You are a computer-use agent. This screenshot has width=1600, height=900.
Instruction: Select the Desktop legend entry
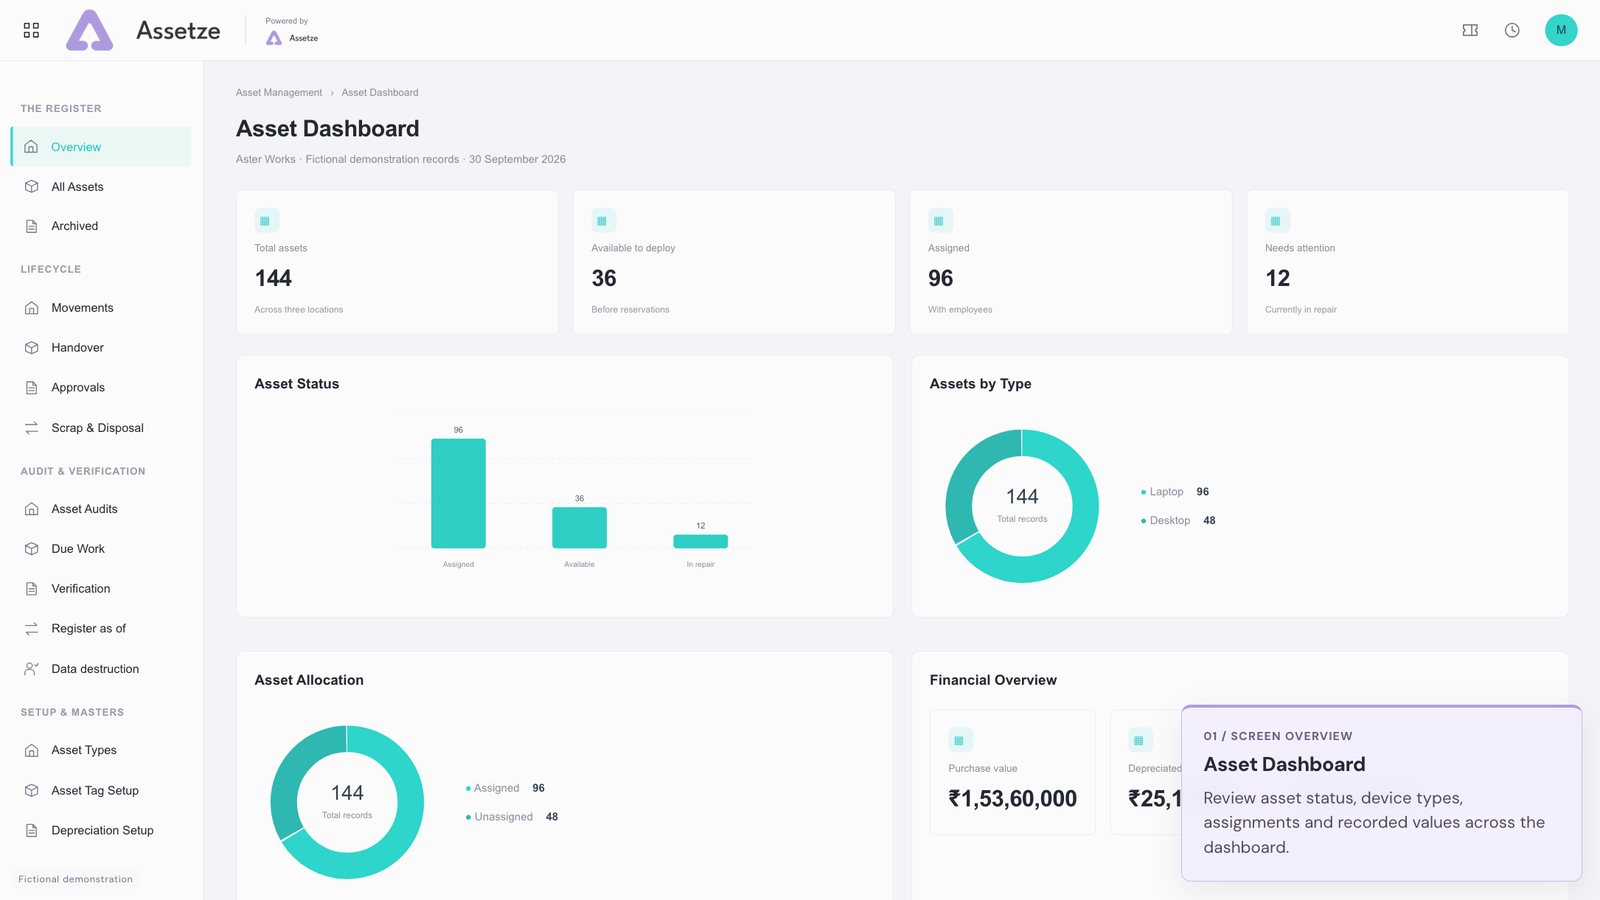1178,521
